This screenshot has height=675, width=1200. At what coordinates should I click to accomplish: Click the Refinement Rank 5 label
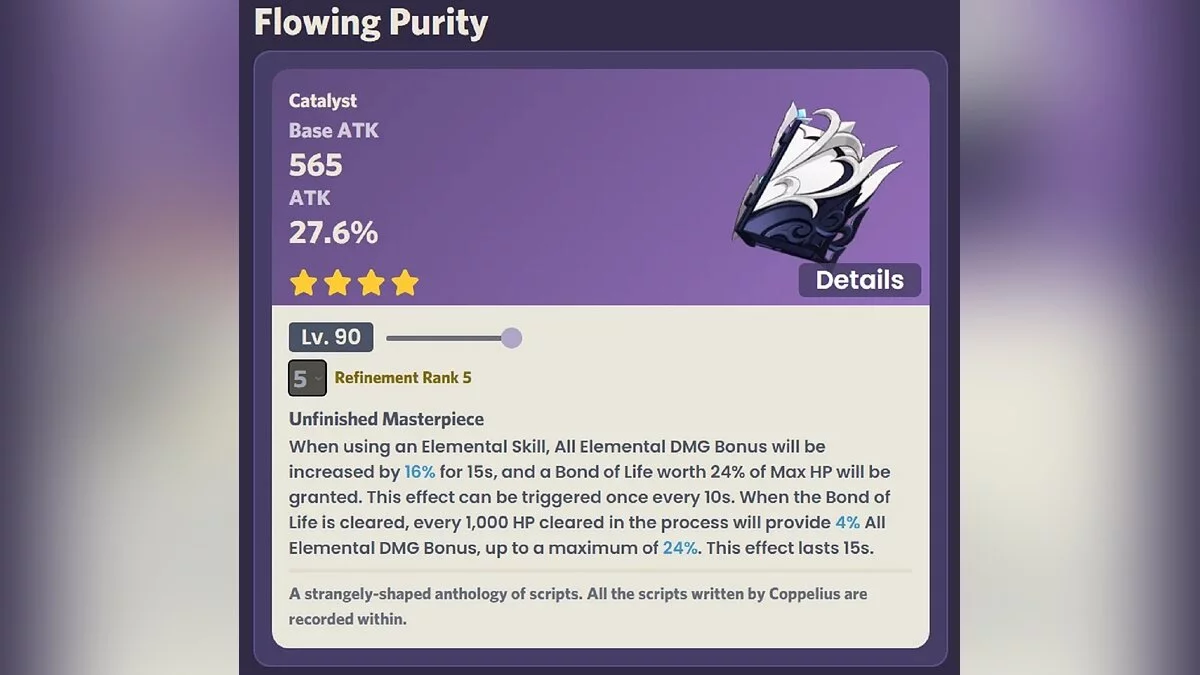pyautogui.click(x=403, y=378)
